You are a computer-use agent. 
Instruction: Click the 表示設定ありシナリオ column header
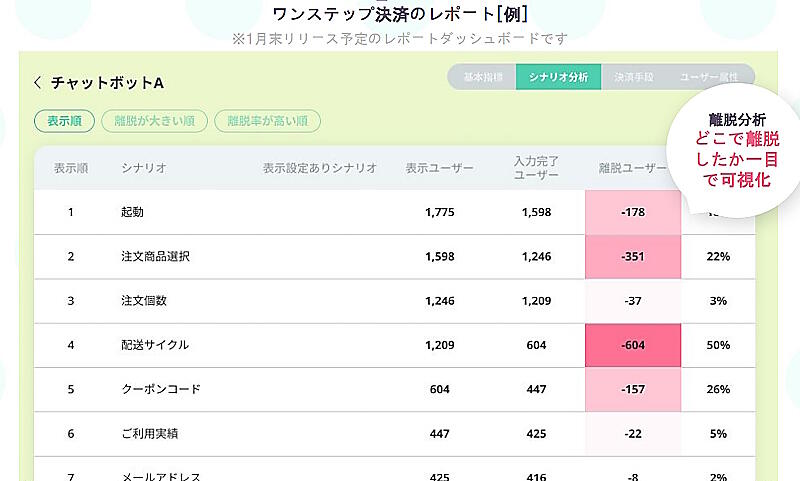click(319, 168)
